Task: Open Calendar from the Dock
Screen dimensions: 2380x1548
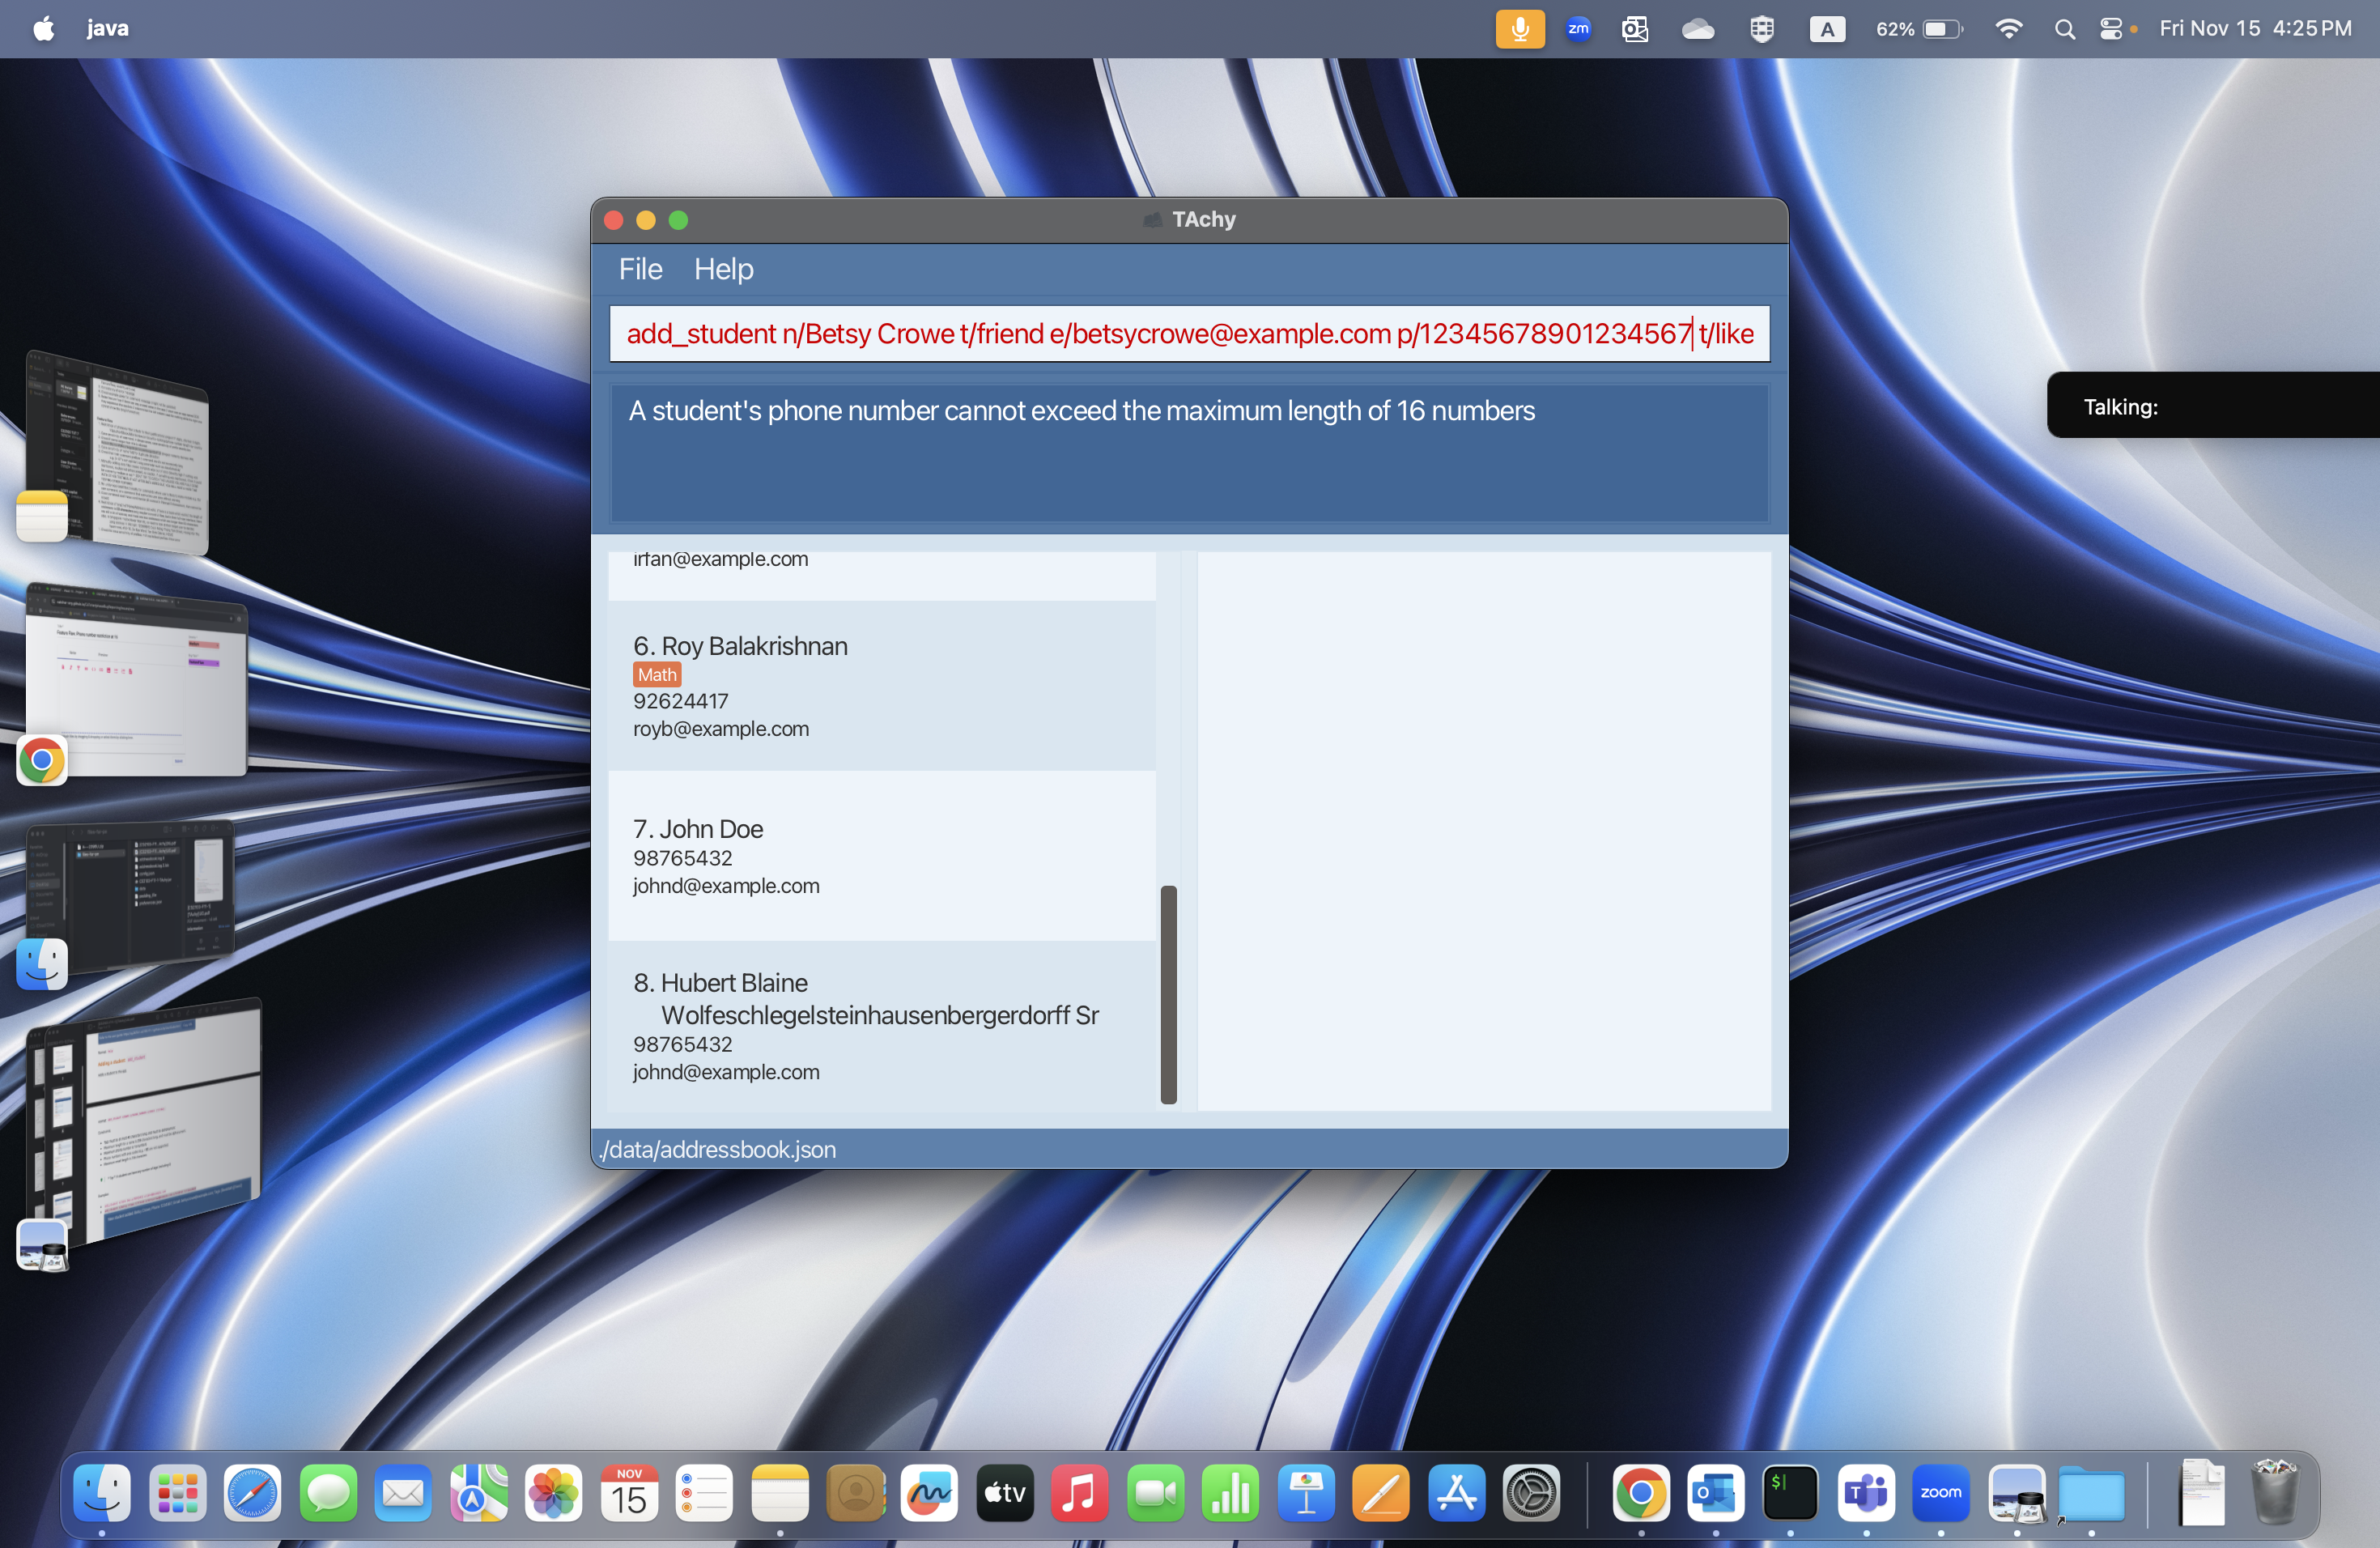Action: 629,1493
